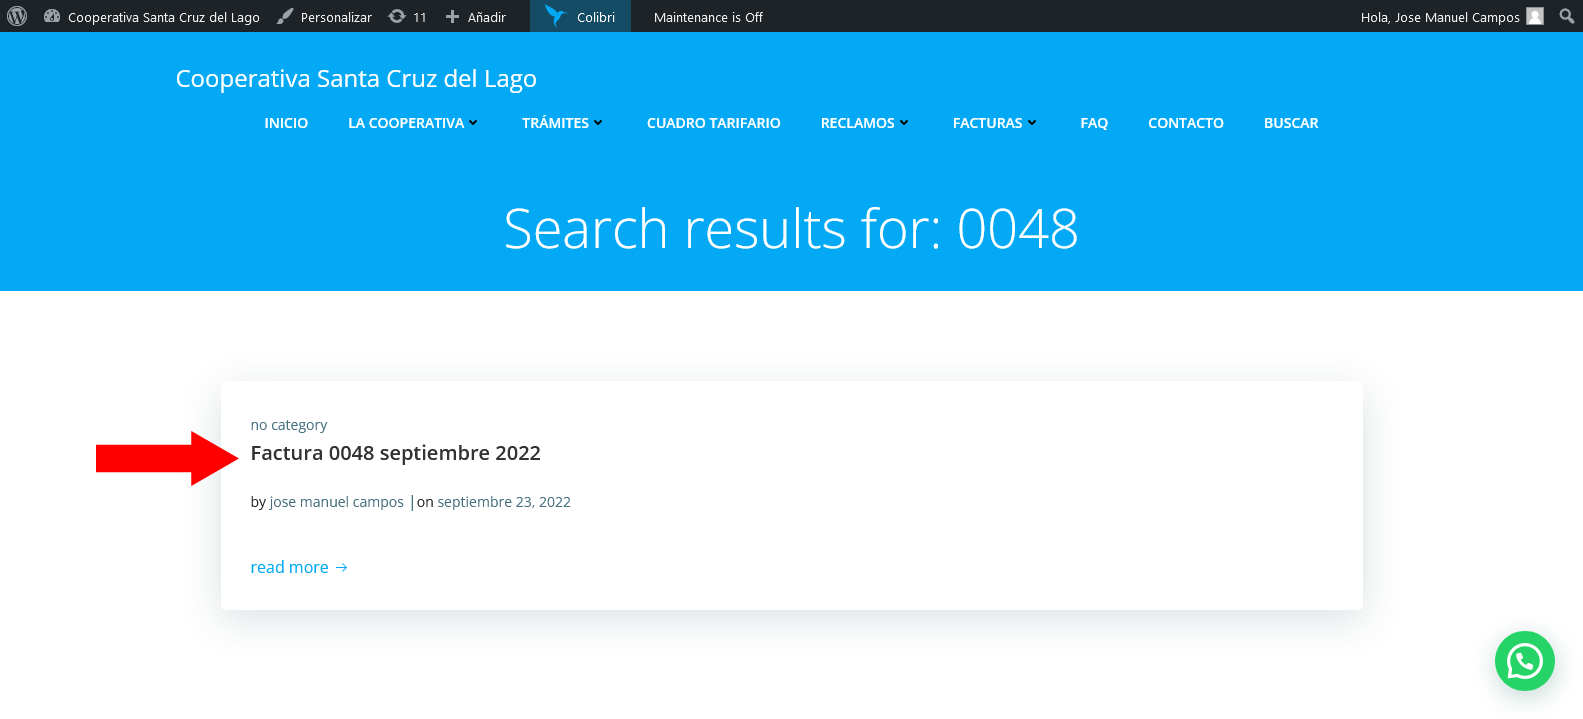Click the Añadir plus icon

(453, 16)
